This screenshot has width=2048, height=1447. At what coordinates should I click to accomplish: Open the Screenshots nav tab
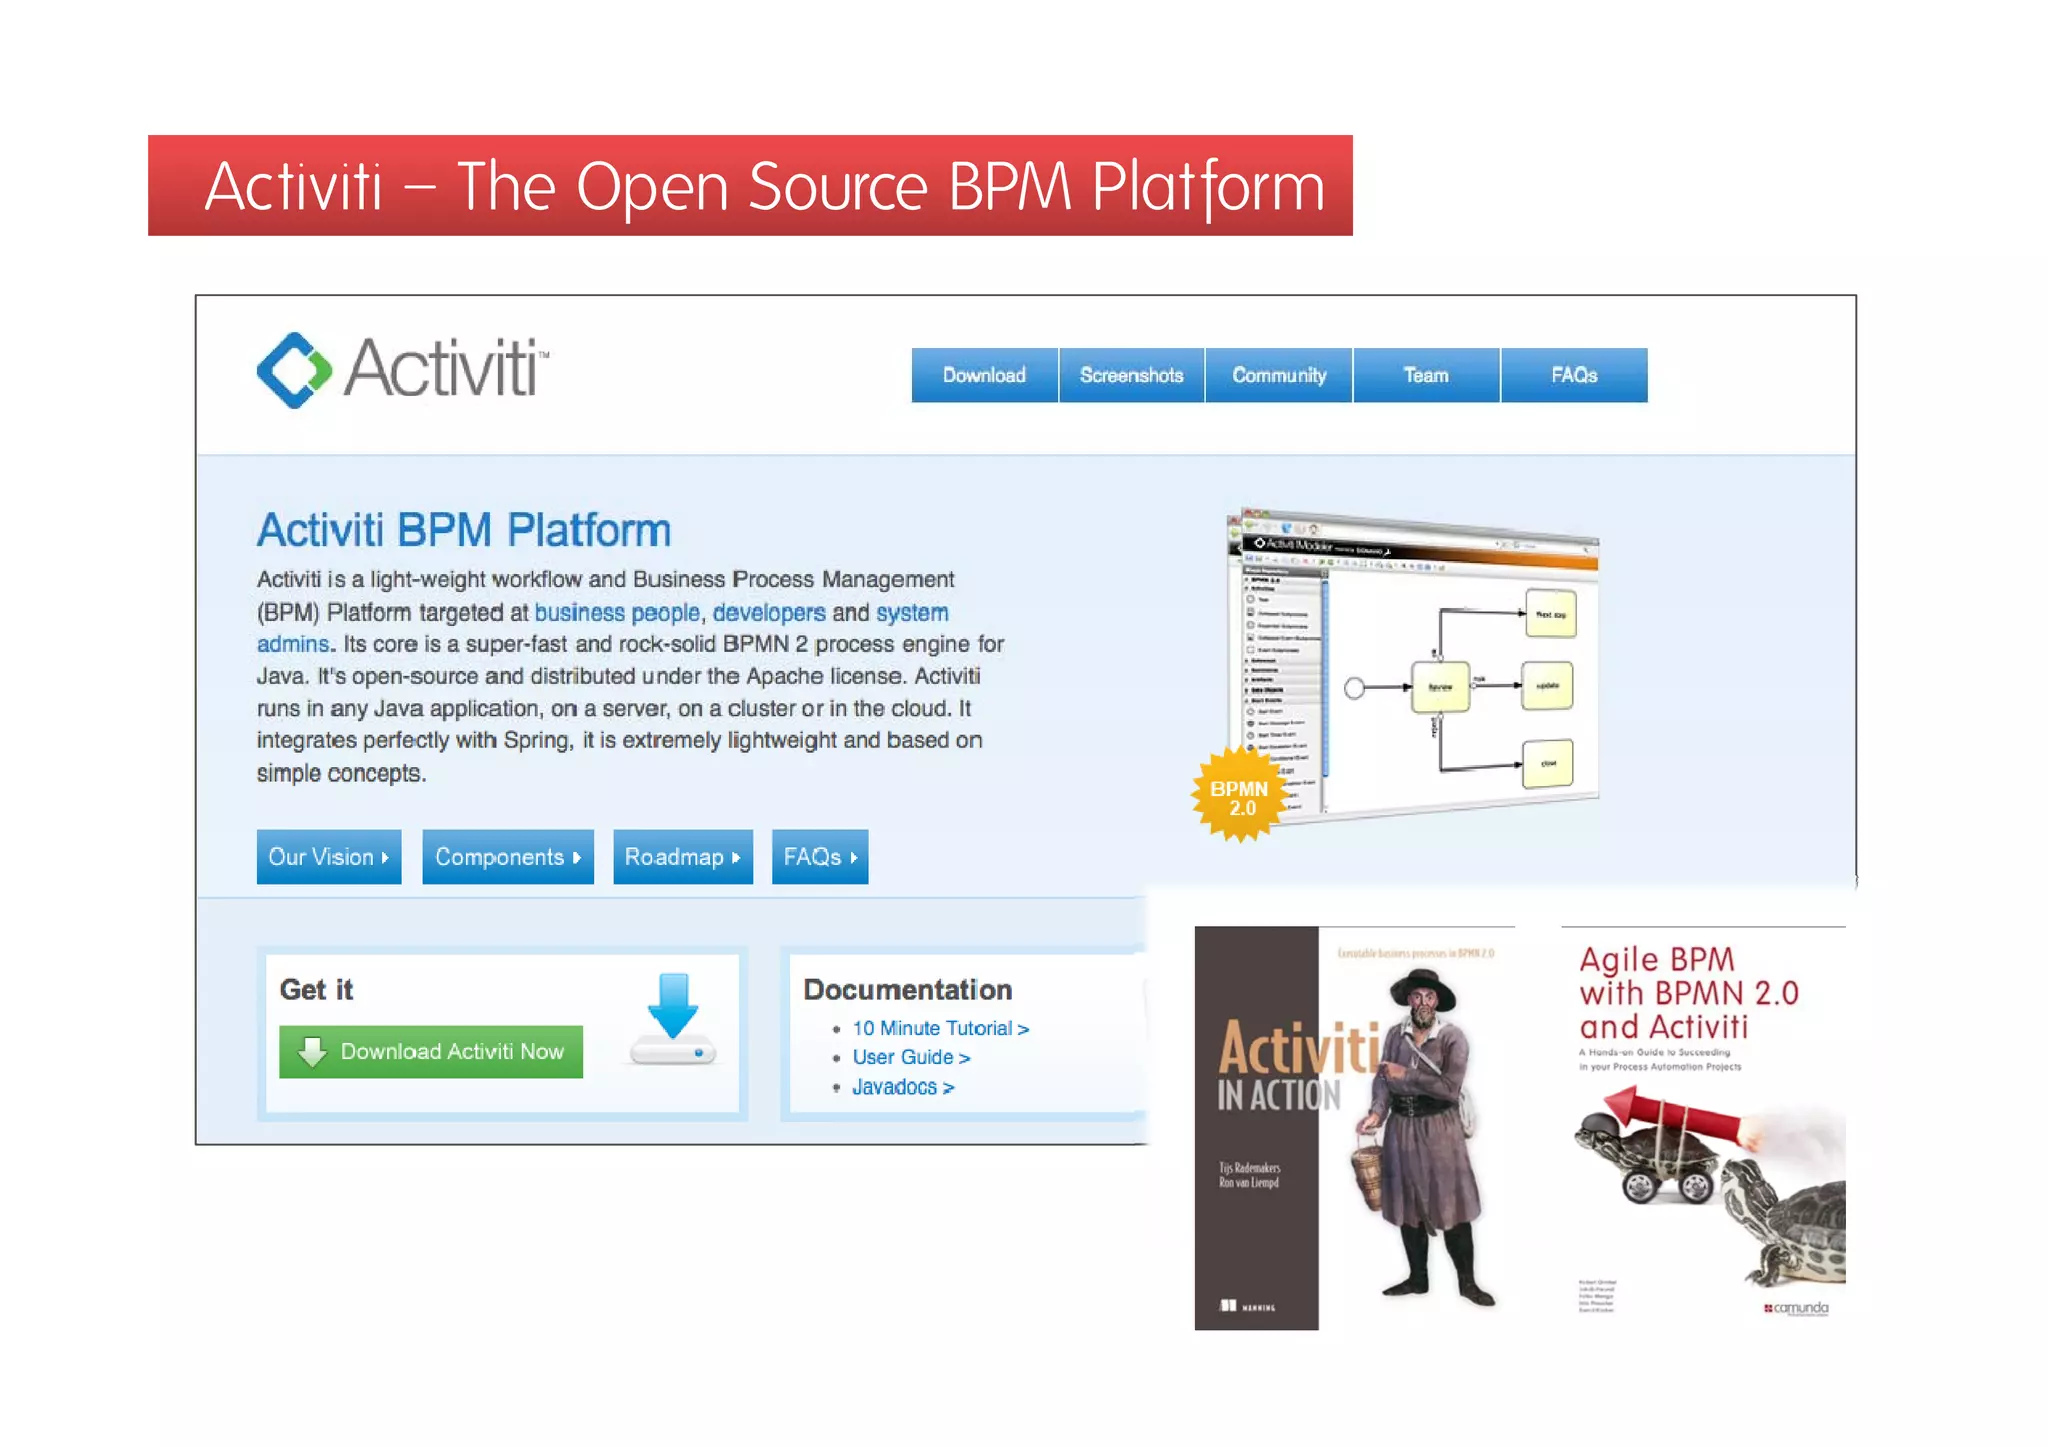[1131, 375]
